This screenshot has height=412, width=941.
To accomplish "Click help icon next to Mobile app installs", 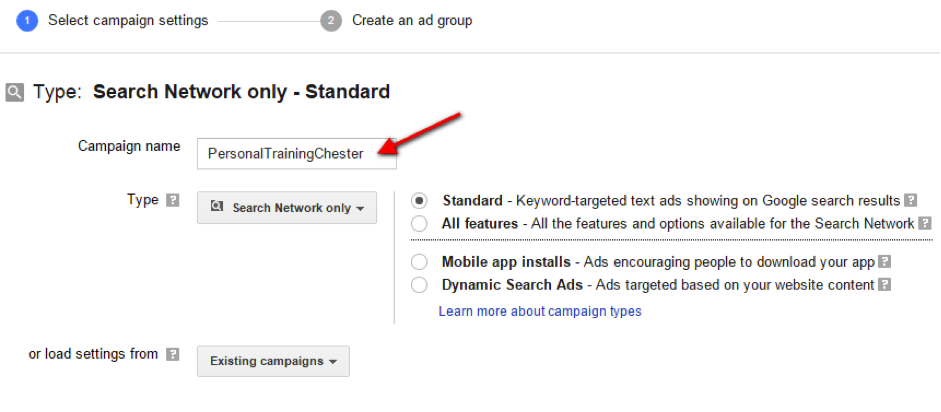I will [884, 262].
